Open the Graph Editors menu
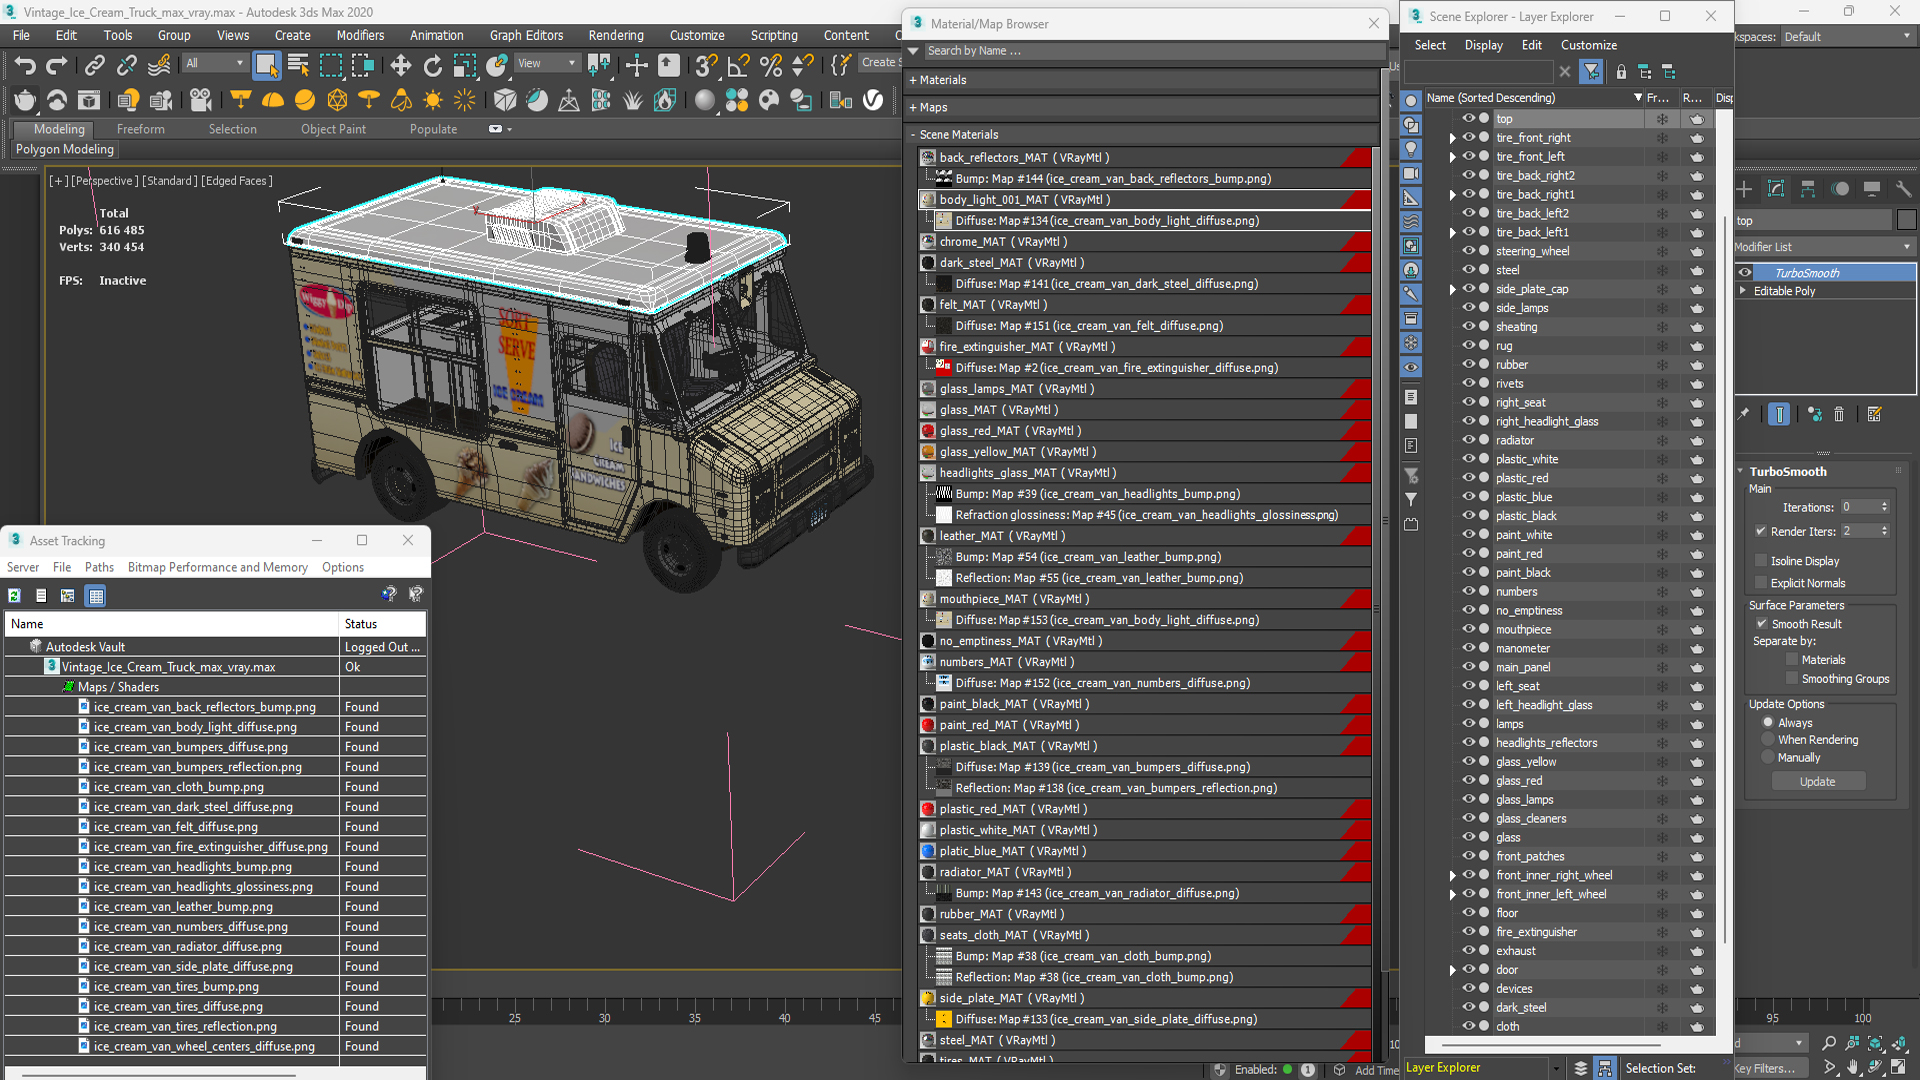 point(526,35)
